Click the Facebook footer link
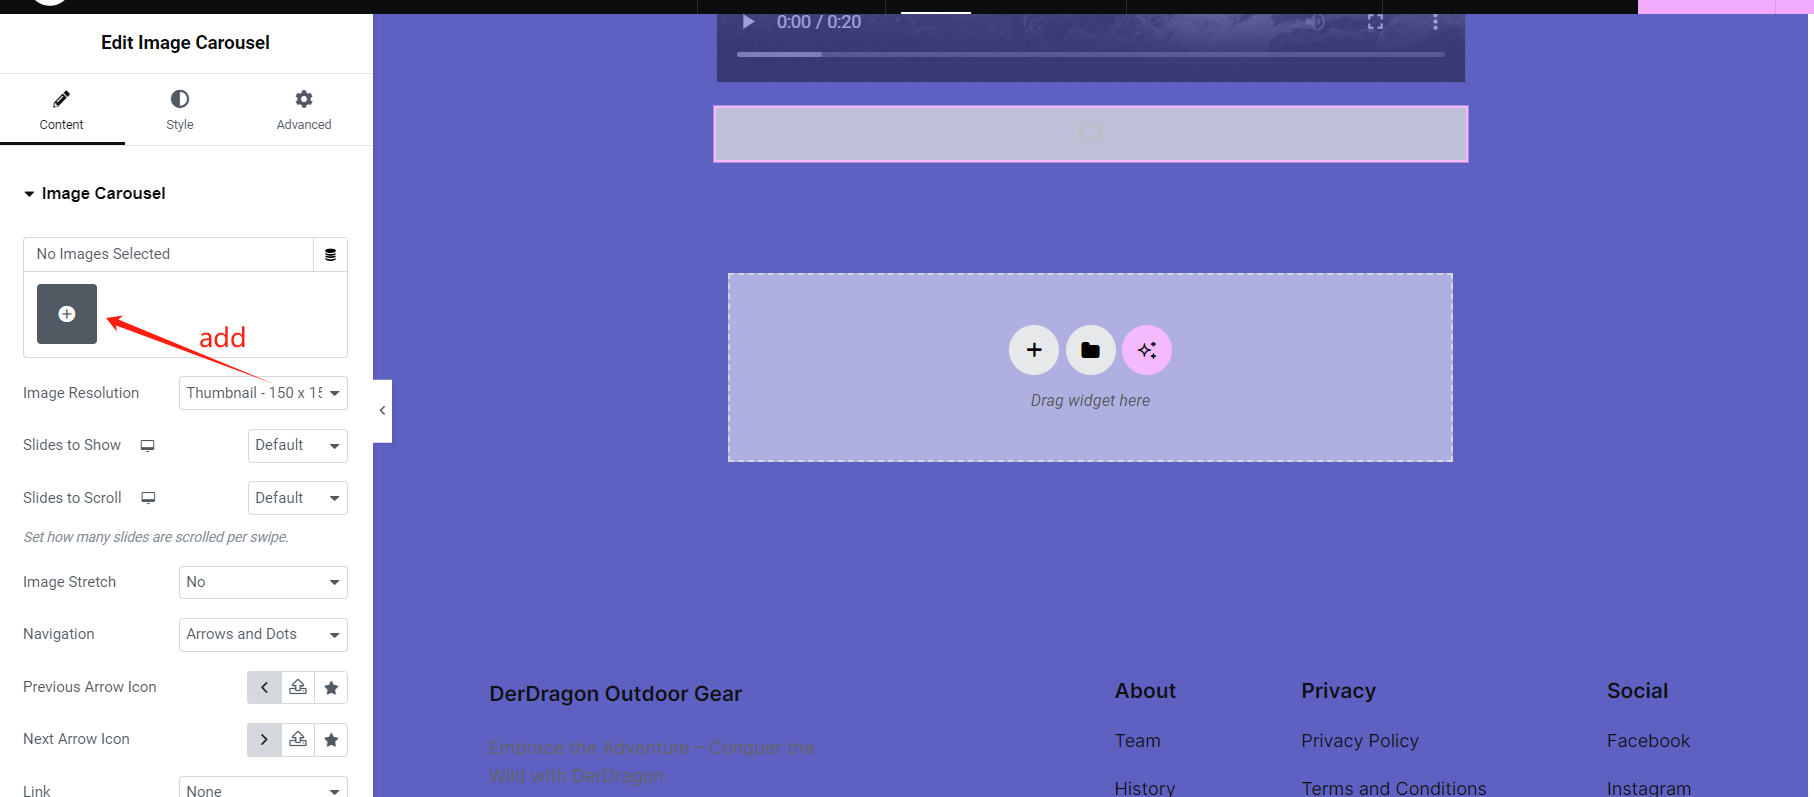The image size is (1814, 797). (1648, 741)
